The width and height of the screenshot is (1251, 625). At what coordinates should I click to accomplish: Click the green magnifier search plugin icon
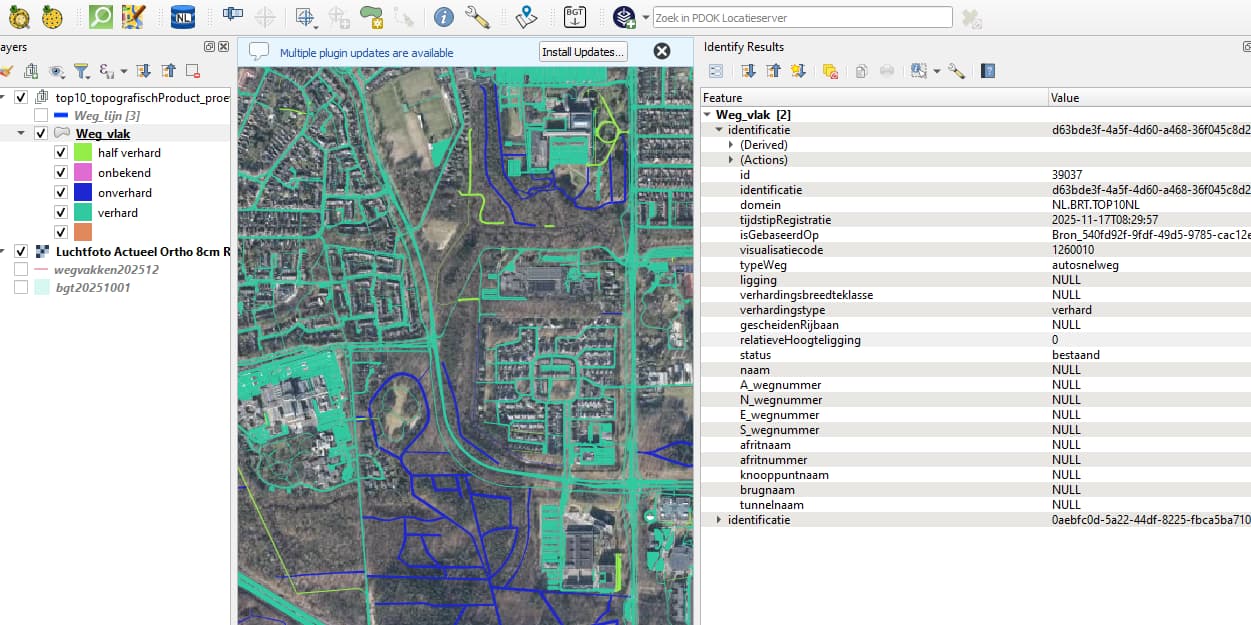[x=100, y=16]
